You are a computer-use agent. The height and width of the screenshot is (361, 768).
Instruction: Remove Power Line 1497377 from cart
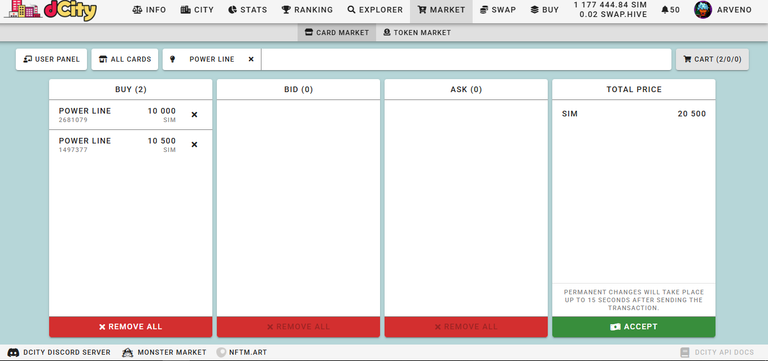(194, 144)
